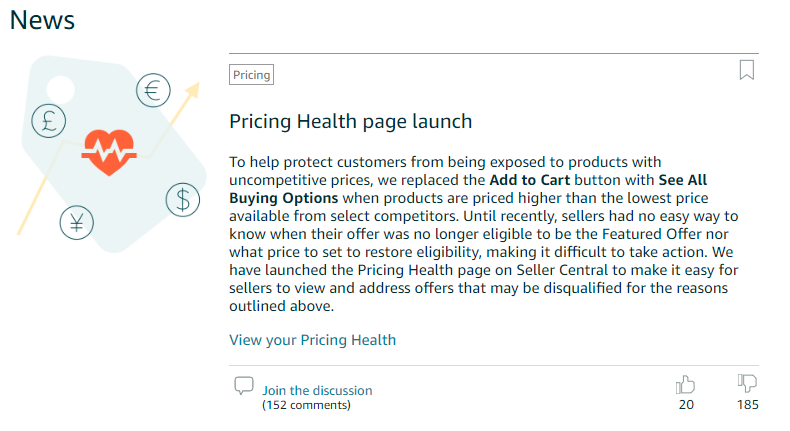
Task: Click the like count of 20
Action: (686, 405)
